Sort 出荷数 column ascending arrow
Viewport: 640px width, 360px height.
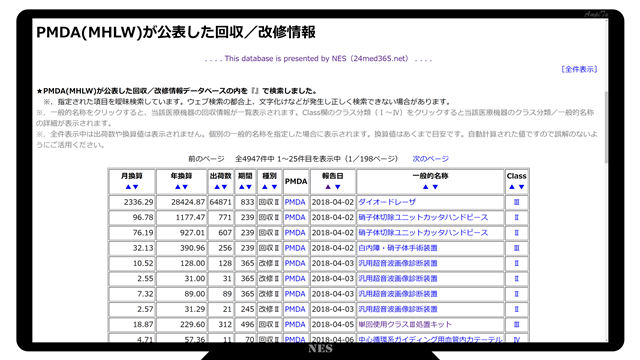217,187
